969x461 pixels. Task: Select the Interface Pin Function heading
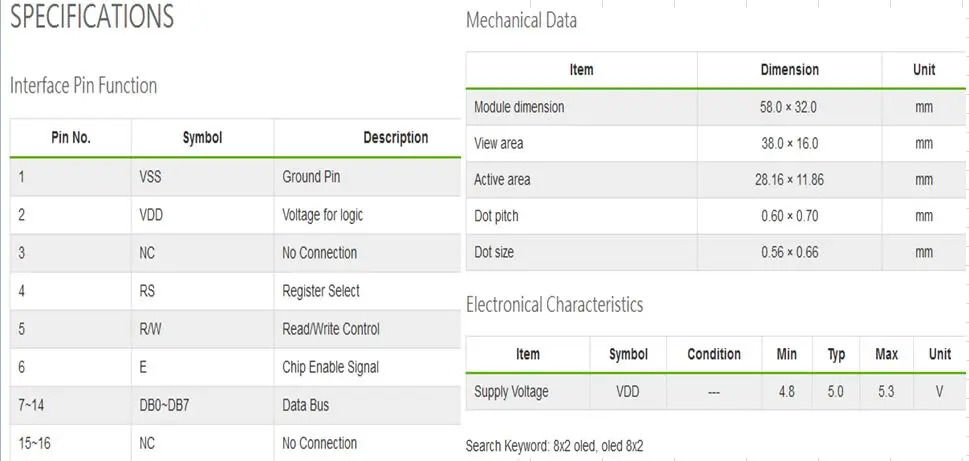(83, 85)
